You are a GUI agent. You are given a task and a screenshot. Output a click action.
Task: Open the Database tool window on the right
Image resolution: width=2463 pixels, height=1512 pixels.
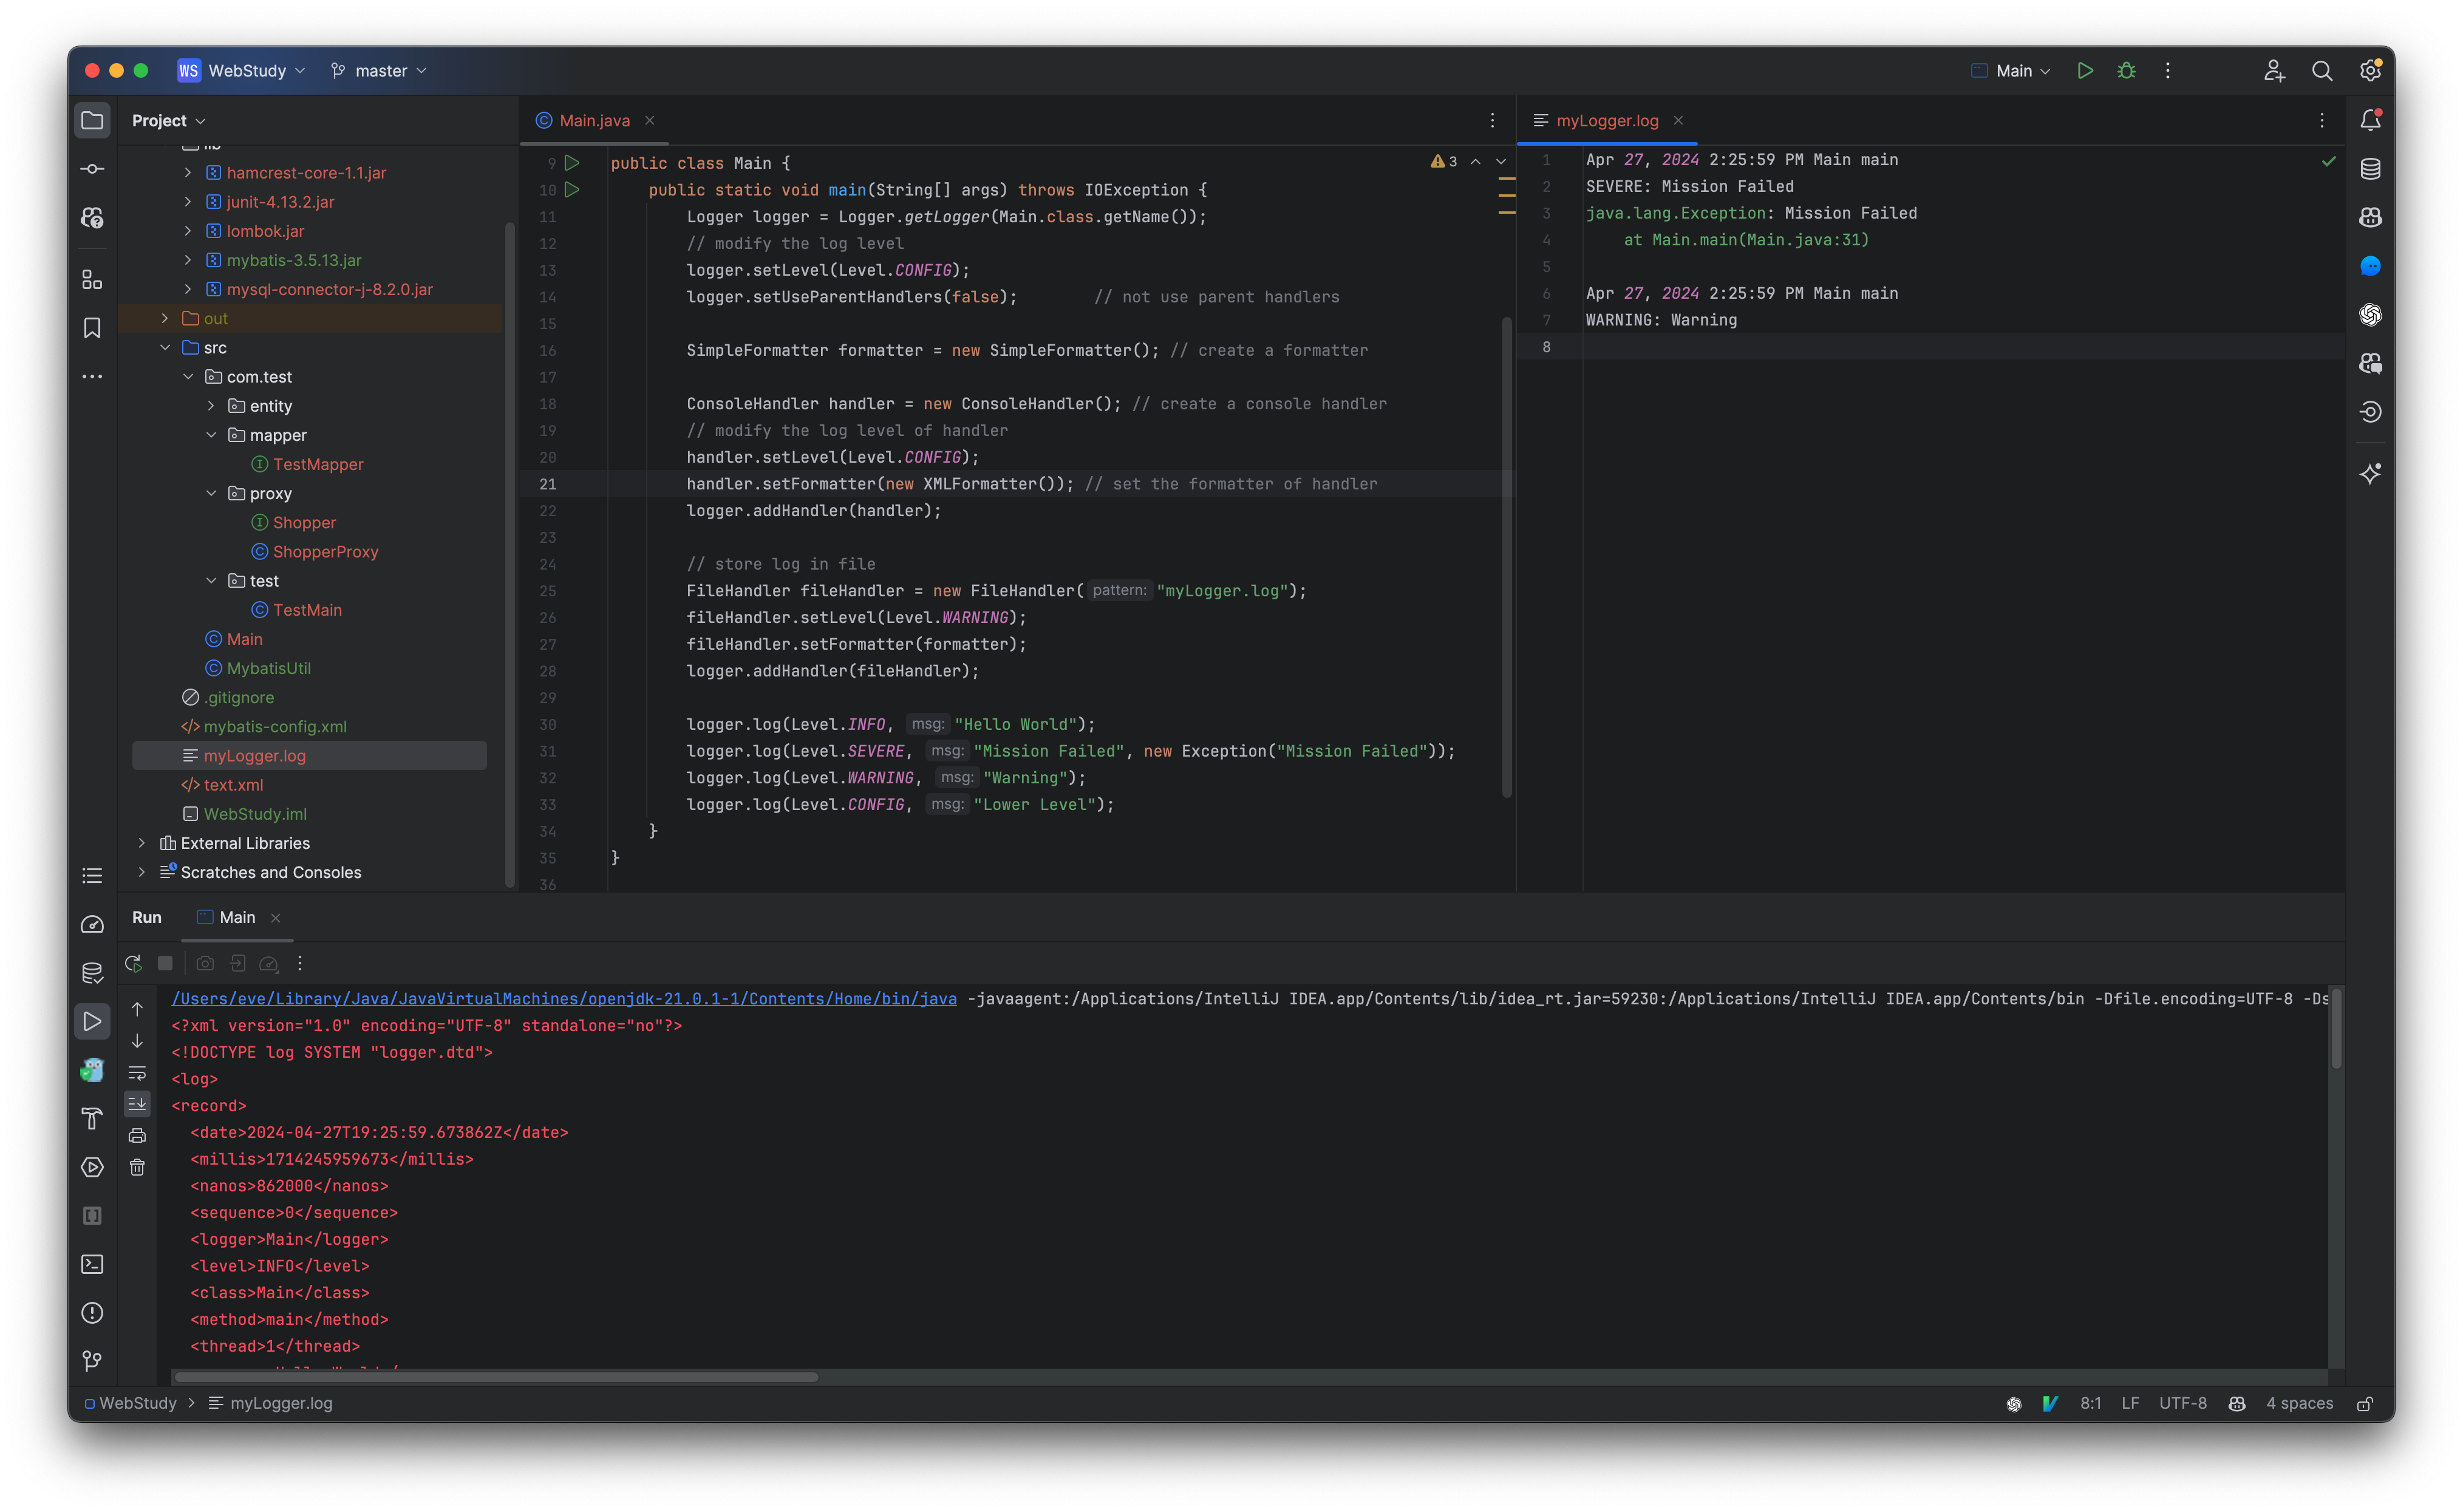[2370, 168]
